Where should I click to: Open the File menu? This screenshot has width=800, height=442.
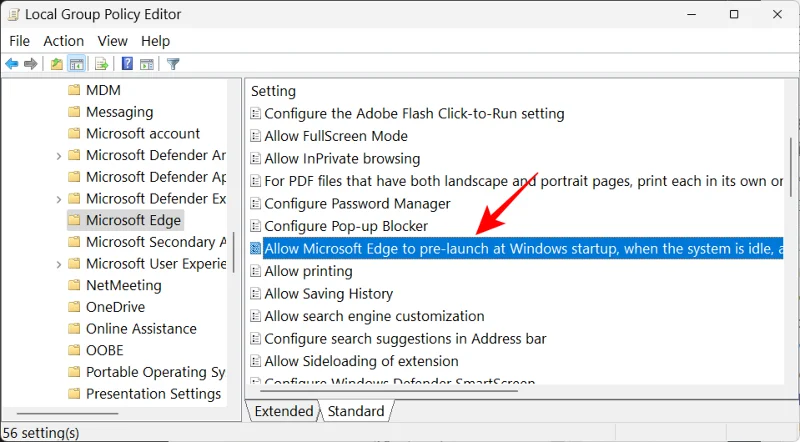coord(19,41)
